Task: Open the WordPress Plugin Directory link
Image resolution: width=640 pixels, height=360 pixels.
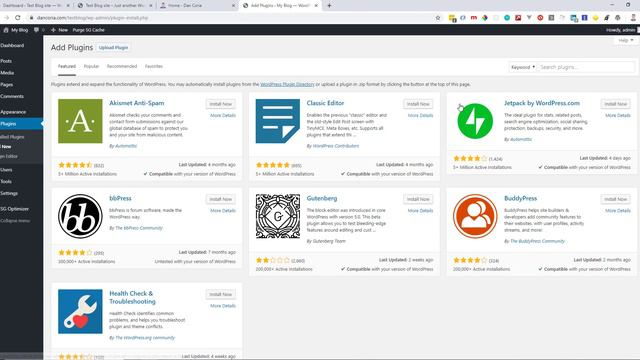Action: 287,84
